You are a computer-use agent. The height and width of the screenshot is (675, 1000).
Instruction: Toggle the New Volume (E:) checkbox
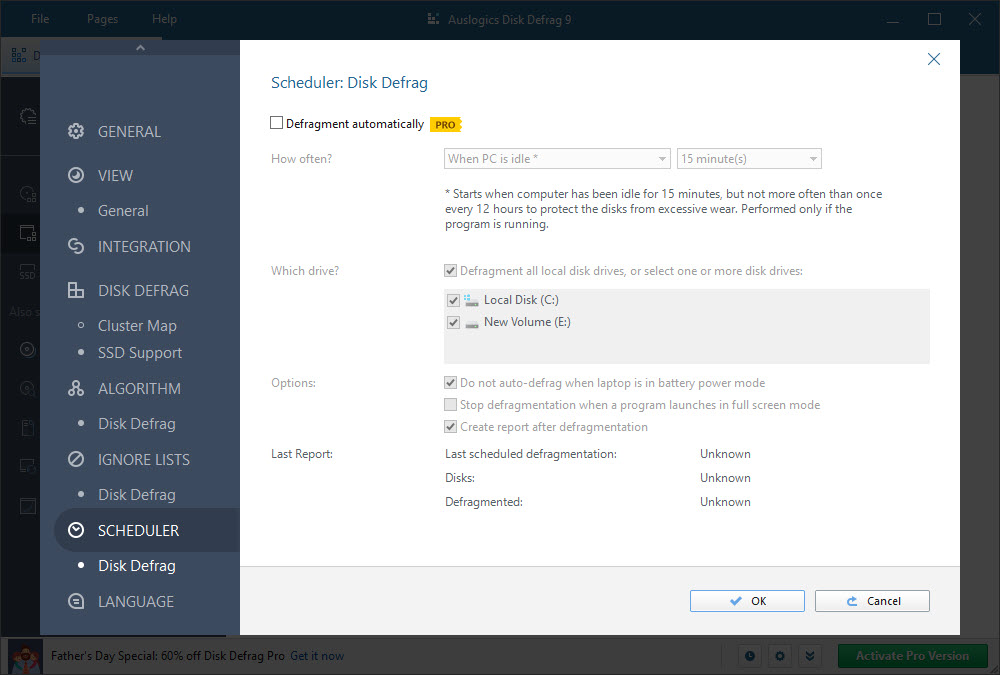coord(453,323)
